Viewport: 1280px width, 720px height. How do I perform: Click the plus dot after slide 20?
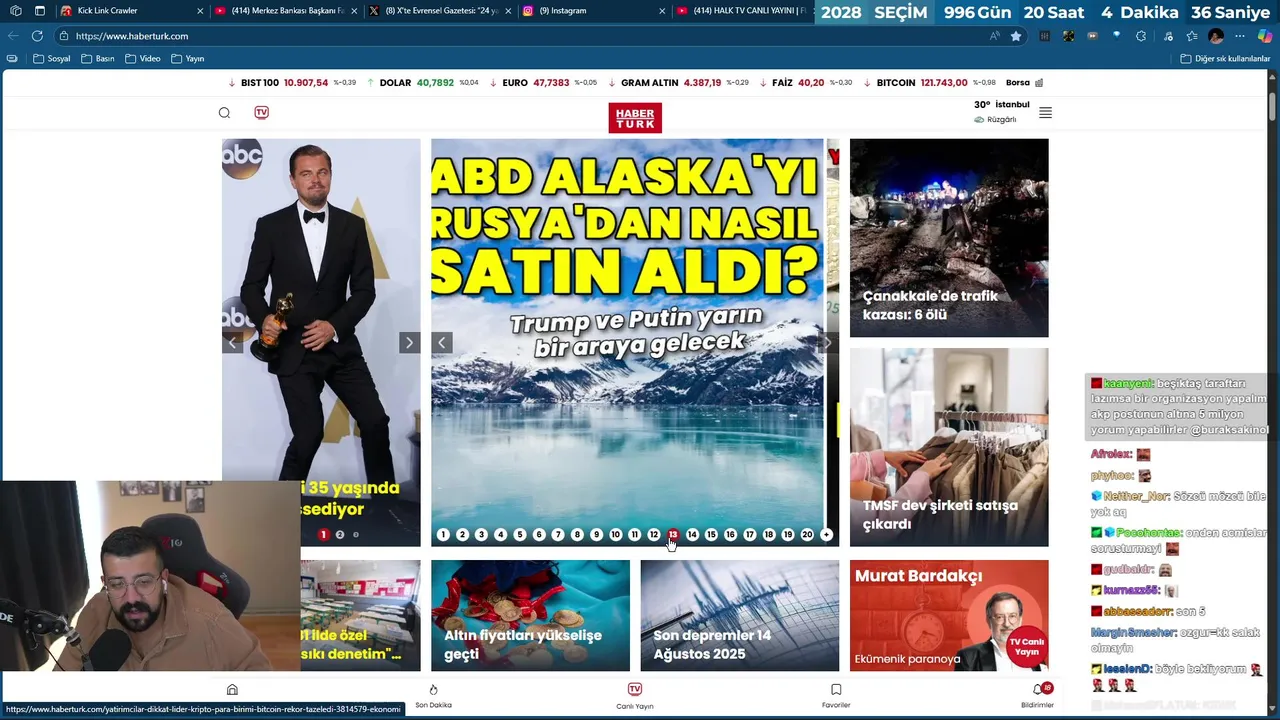pyautogui.click(x=826, y=535)
